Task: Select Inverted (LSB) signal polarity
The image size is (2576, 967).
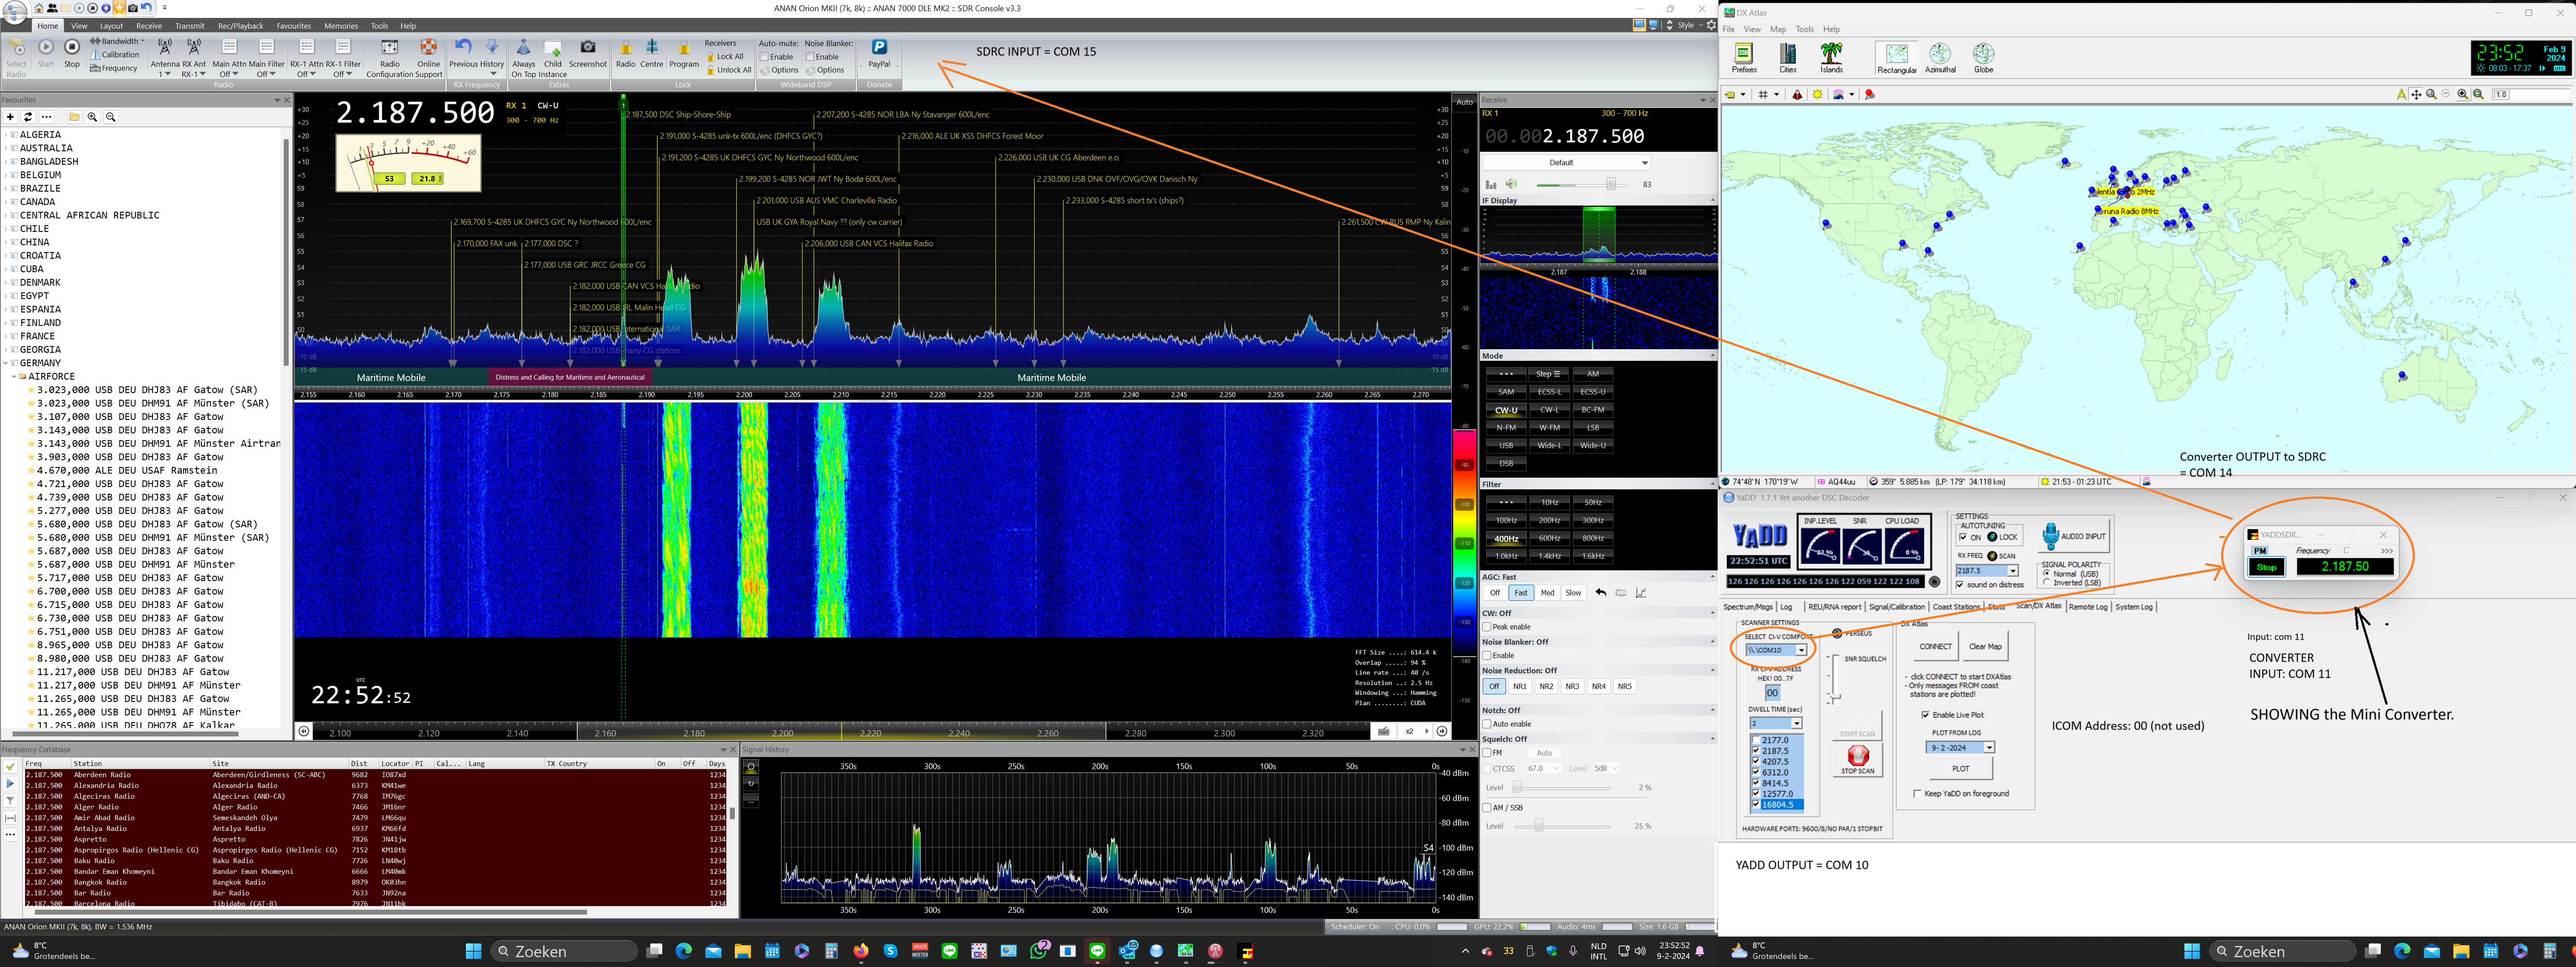Action: pos(2047,582)
